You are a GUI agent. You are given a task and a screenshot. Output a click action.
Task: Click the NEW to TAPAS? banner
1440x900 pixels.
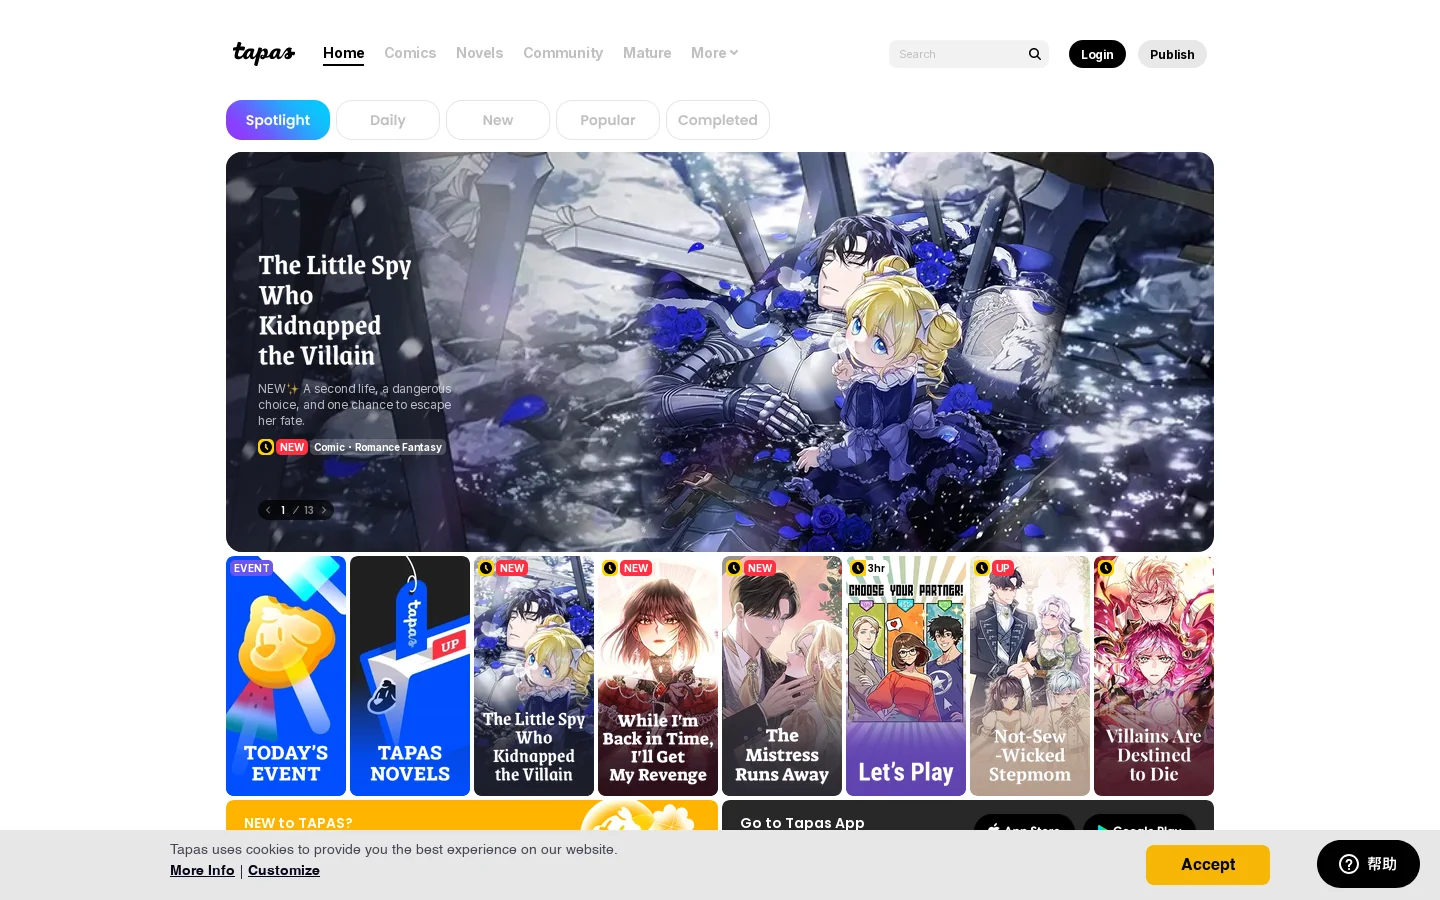tap(472, 815)
